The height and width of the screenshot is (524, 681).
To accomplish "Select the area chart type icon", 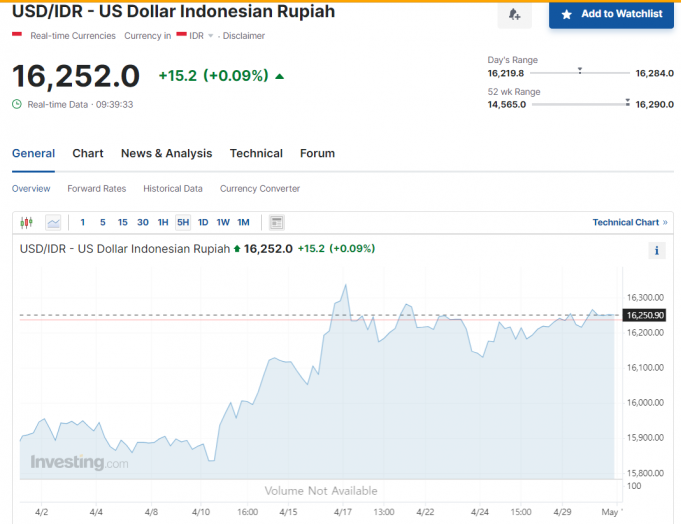I will (53, 222).
